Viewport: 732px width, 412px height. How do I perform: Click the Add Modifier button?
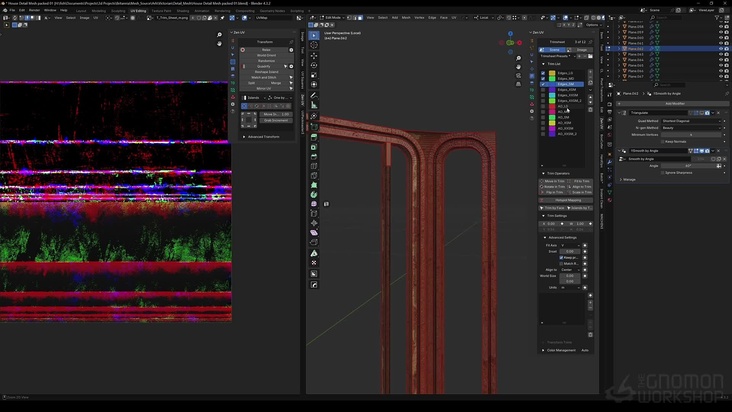click(x=675, y=103)
